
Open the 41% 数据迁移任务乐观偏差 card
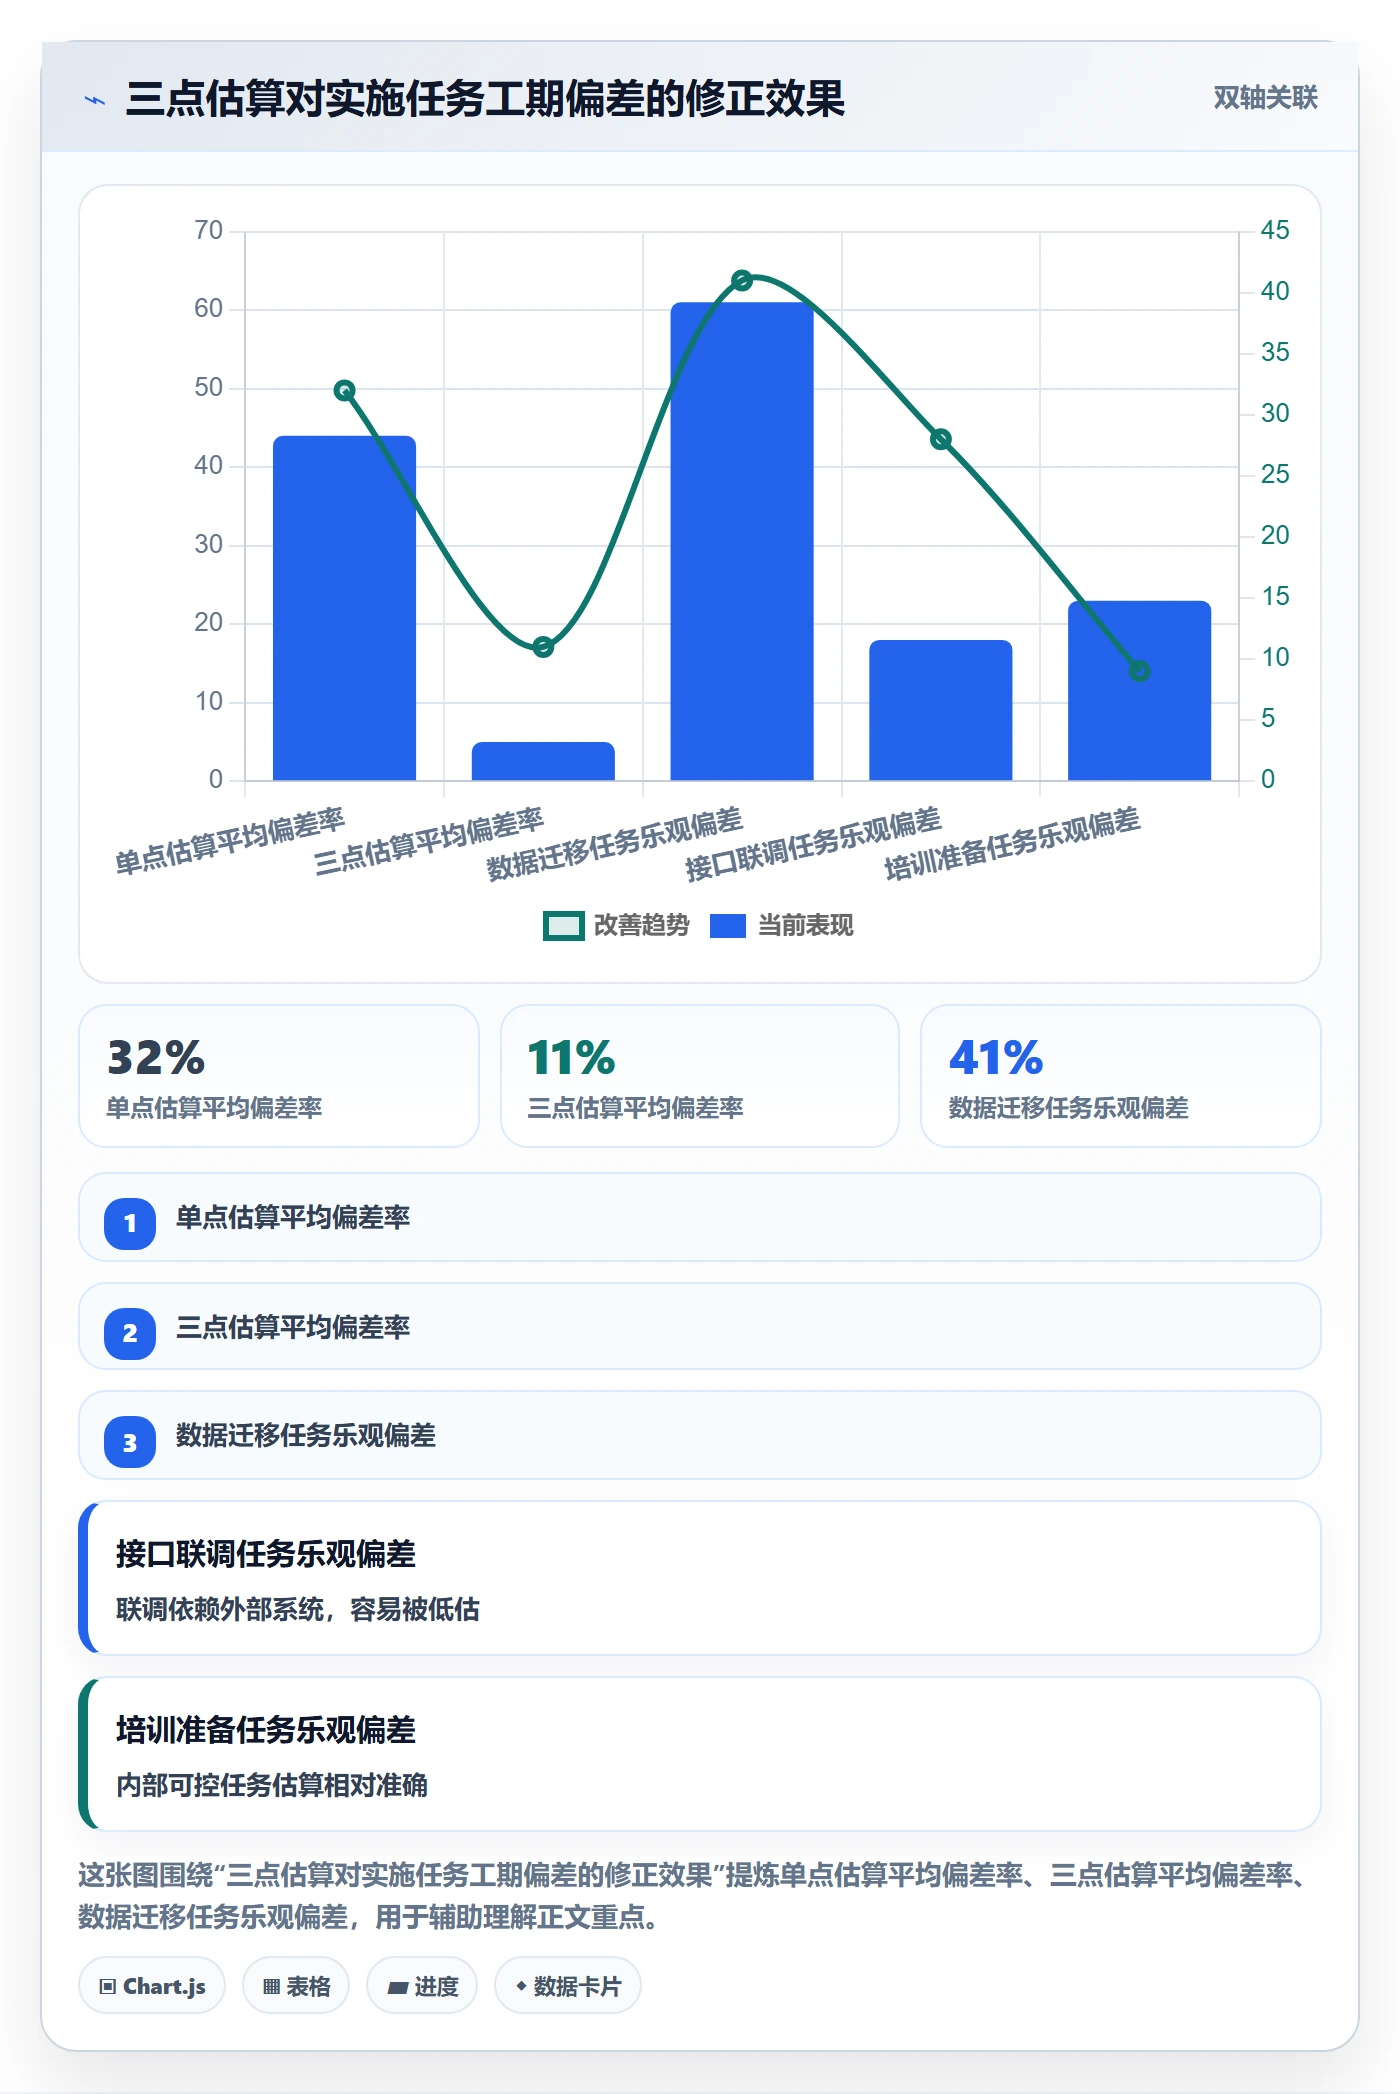pos(1121,1076)
